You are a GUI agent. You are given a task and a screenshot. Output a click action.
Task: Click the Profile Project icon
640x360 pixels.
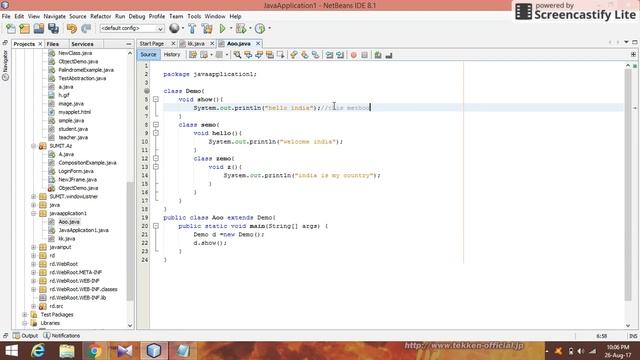coord(260,29)
